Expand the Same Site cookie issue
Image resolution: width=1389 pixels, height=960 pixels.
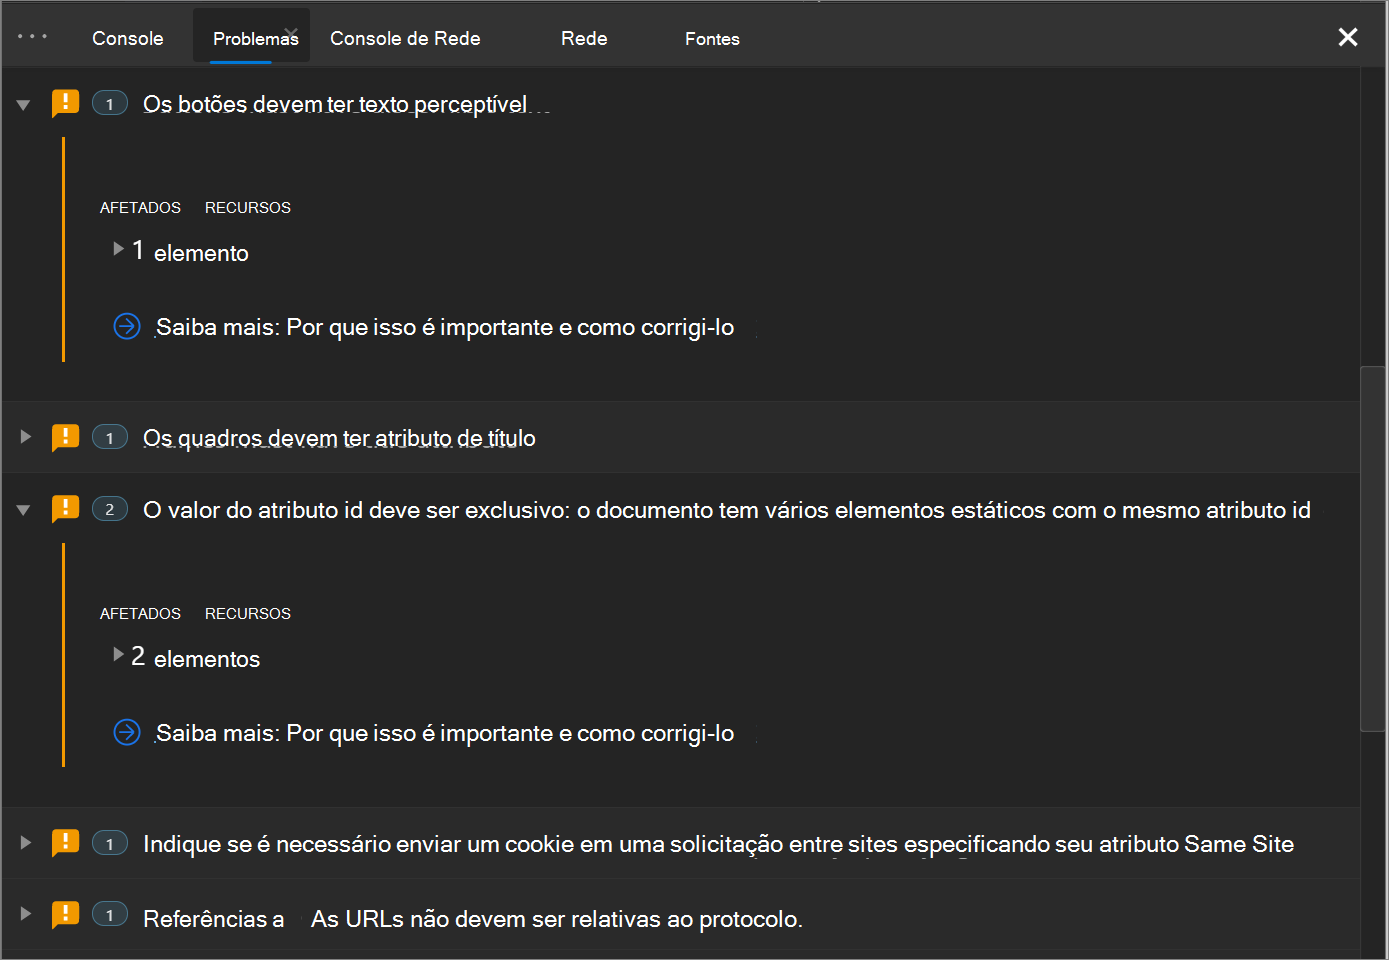click(x=25, y=843)
